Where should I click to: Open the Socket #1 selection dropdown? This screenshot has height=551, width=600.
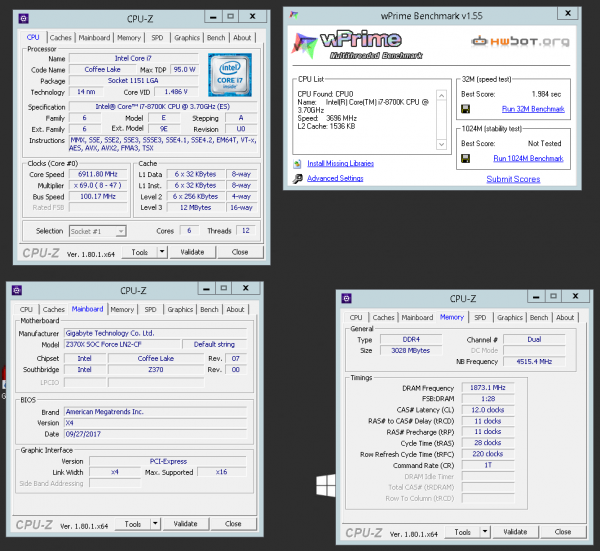(97, 231)
